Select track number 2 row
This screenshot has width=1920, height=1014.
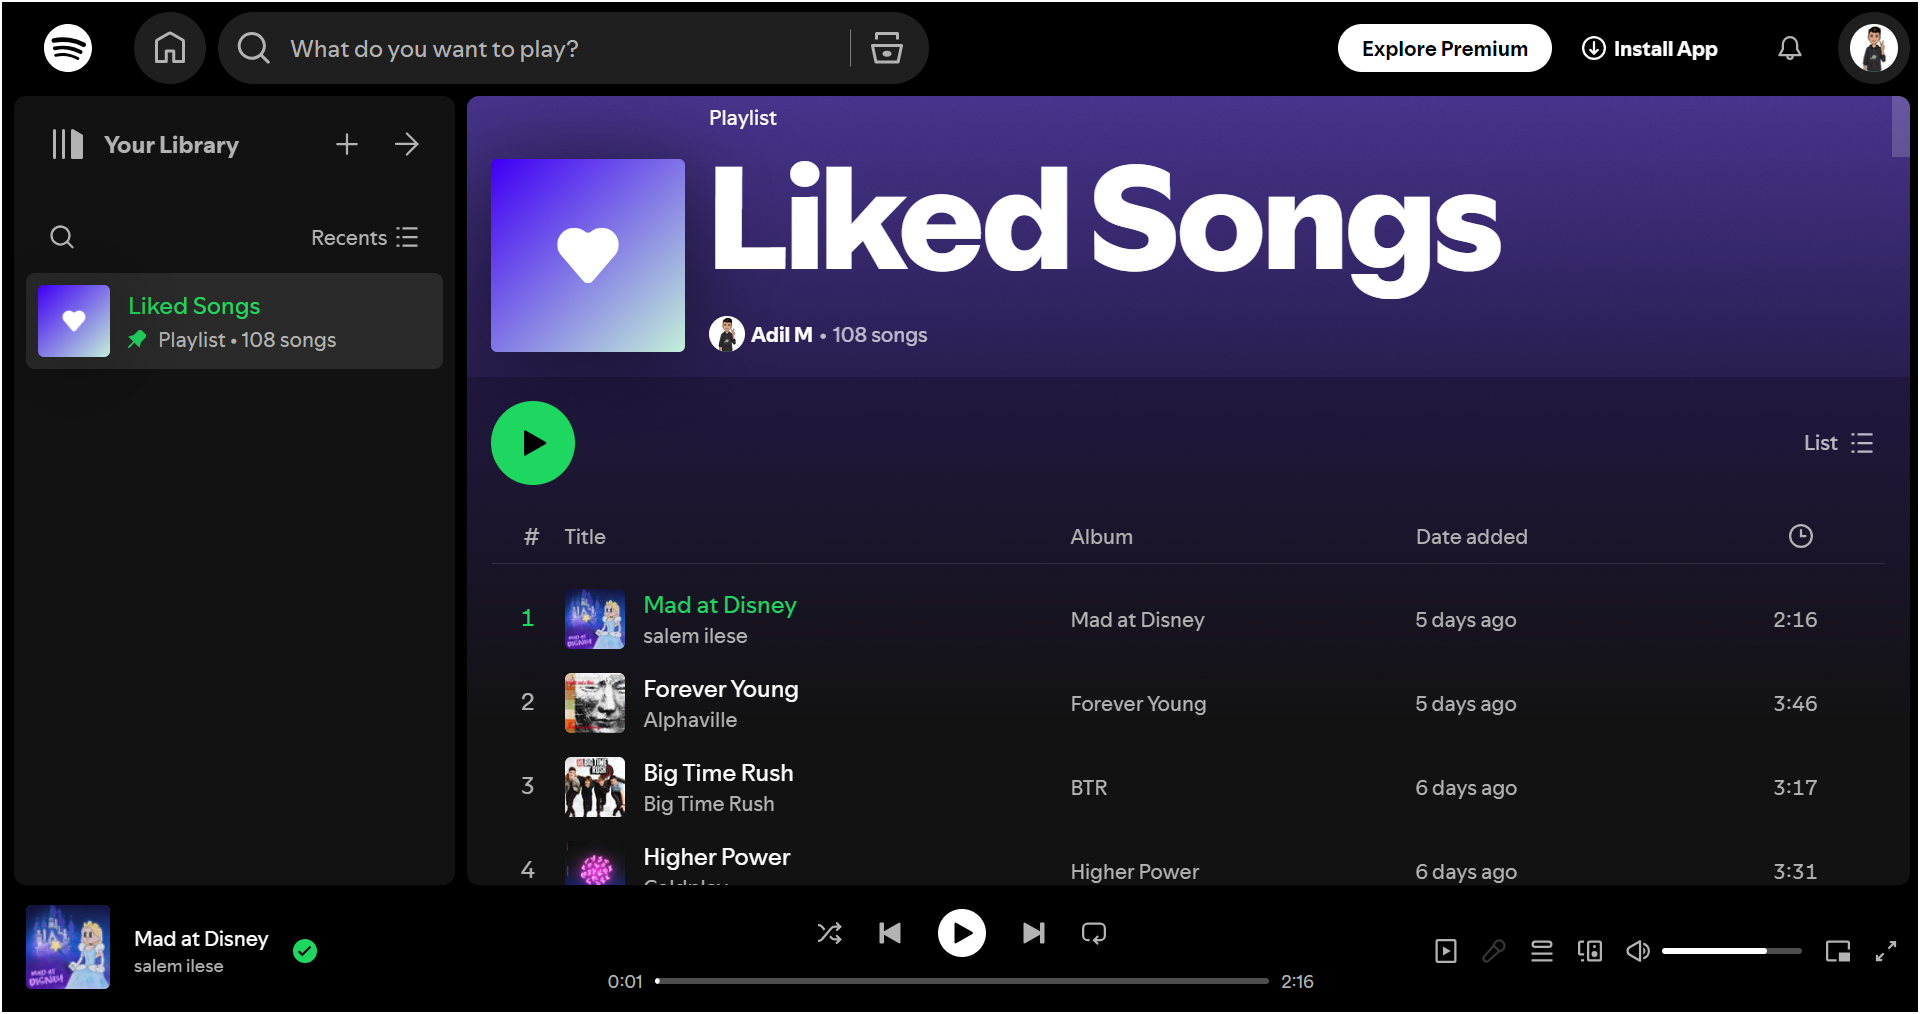point(1188,703)
